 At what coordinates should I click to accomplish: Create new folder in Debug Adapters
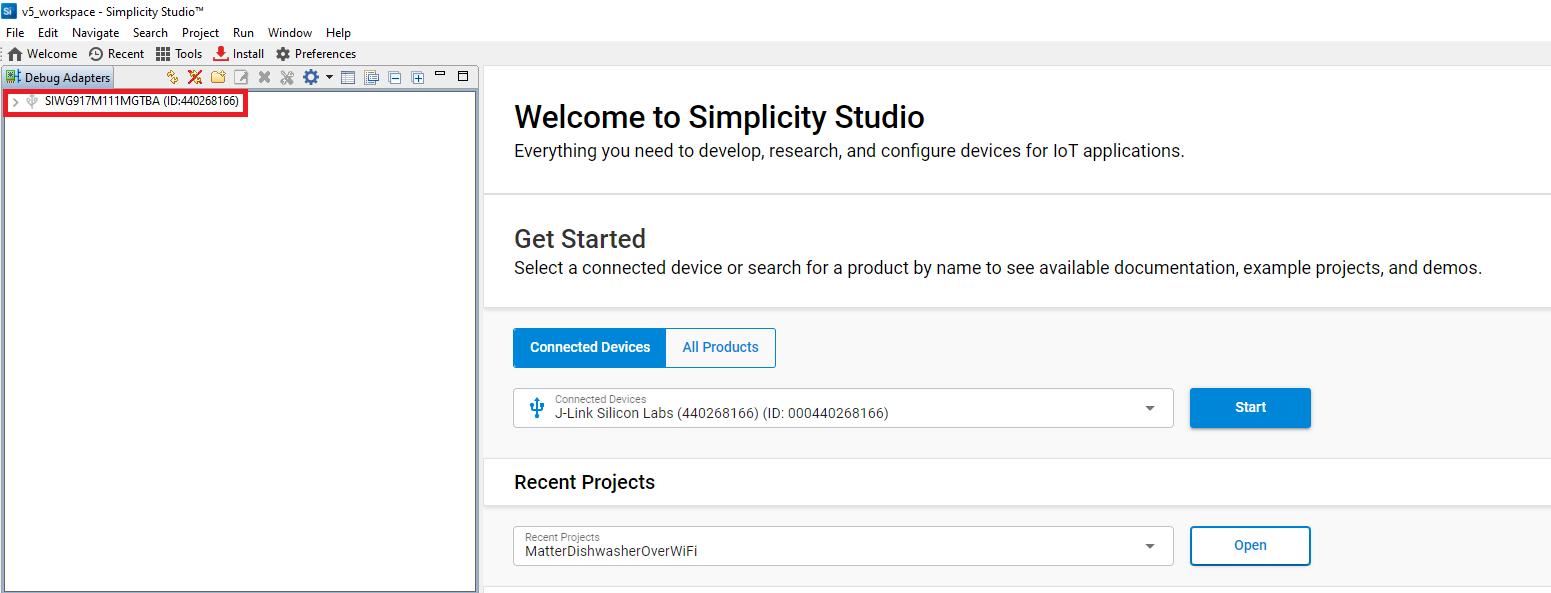tap(218, 77)
